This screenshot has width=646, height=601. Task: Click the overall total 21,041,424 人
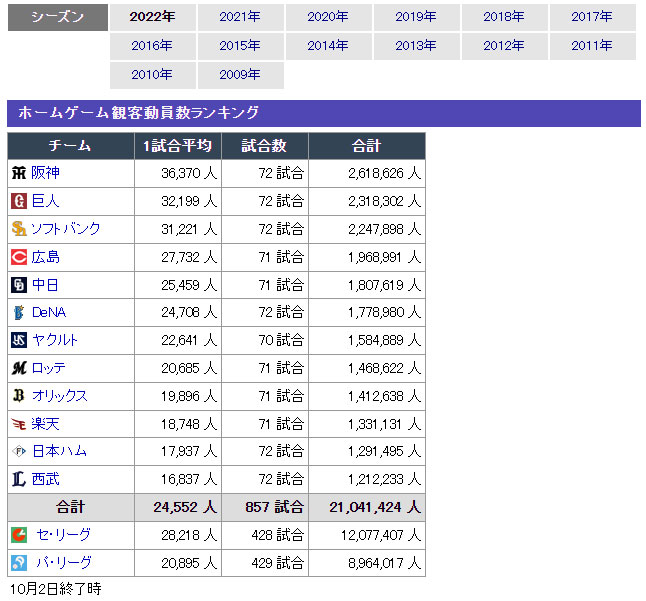click(x=375, y=507)
